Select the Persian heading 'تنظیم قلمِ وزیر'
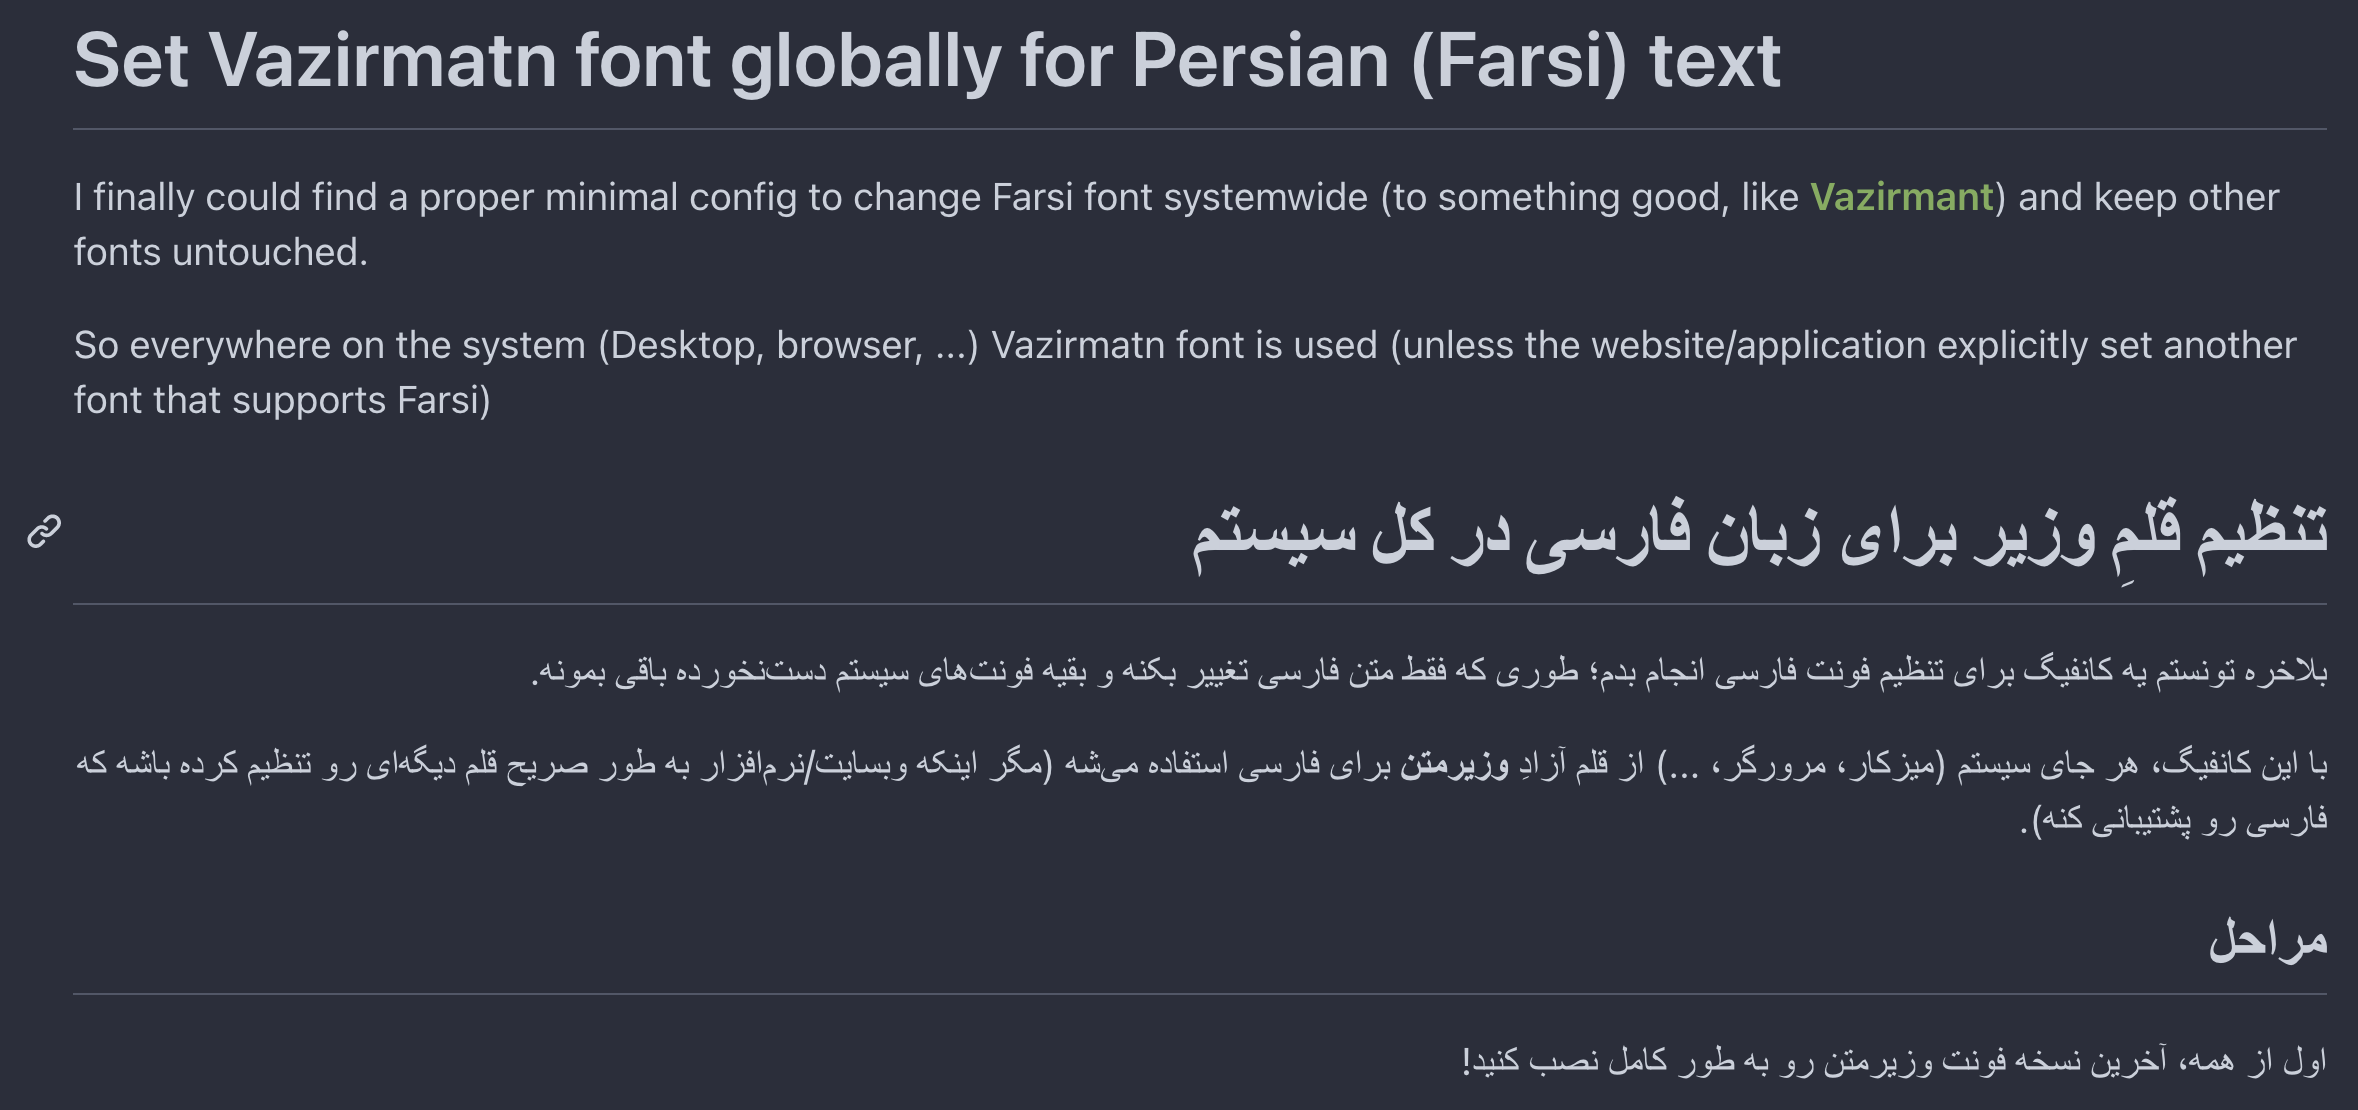The image size is (2358, 1110). point(1759,533)
